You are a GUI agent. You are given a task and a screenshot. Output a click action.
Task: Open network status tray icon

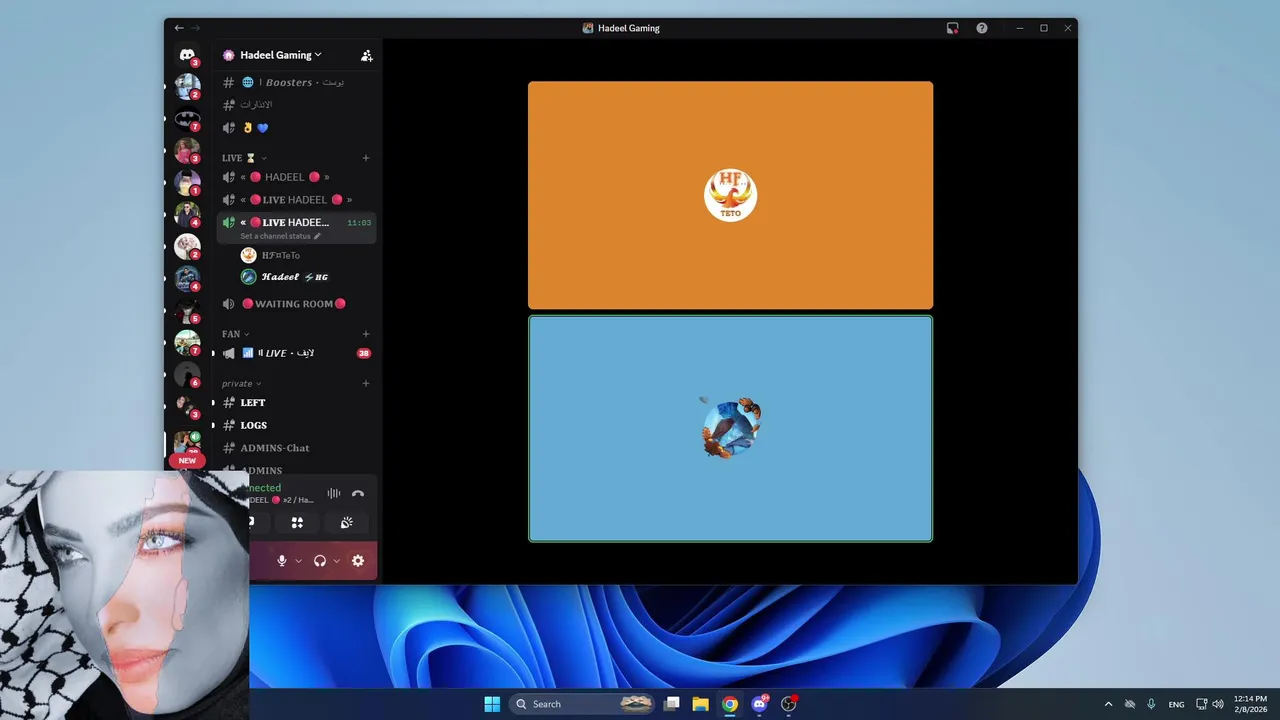[1202, 704]
